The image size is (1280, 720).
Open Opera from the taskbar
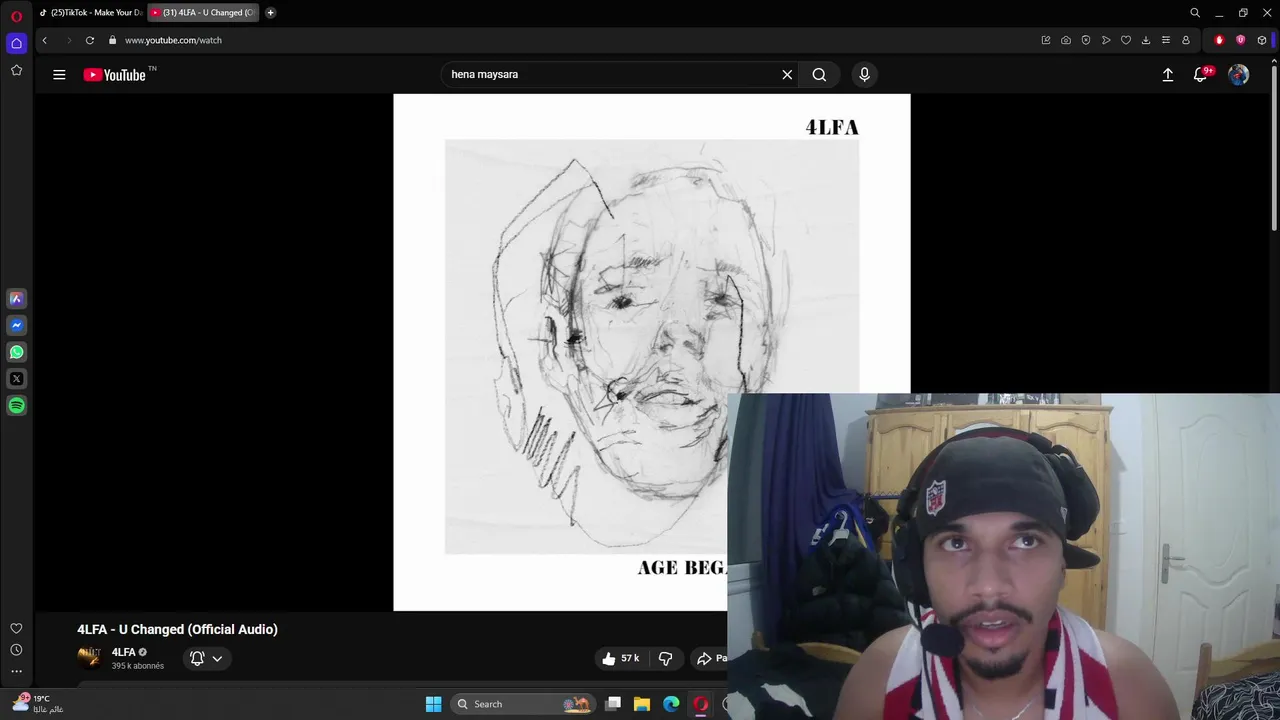[x=700, y=704]
